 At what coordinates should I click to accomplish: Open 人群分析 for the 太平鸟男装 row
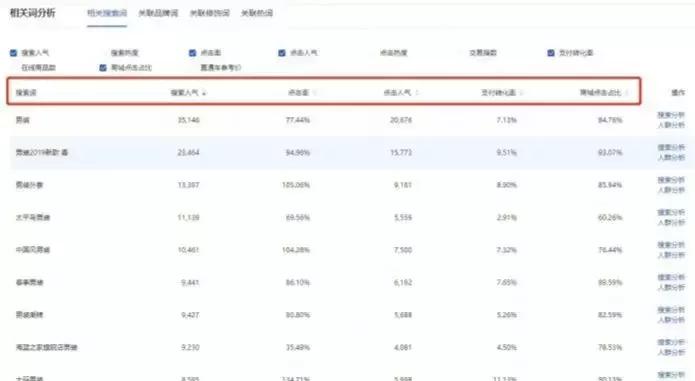pos(671,223)
